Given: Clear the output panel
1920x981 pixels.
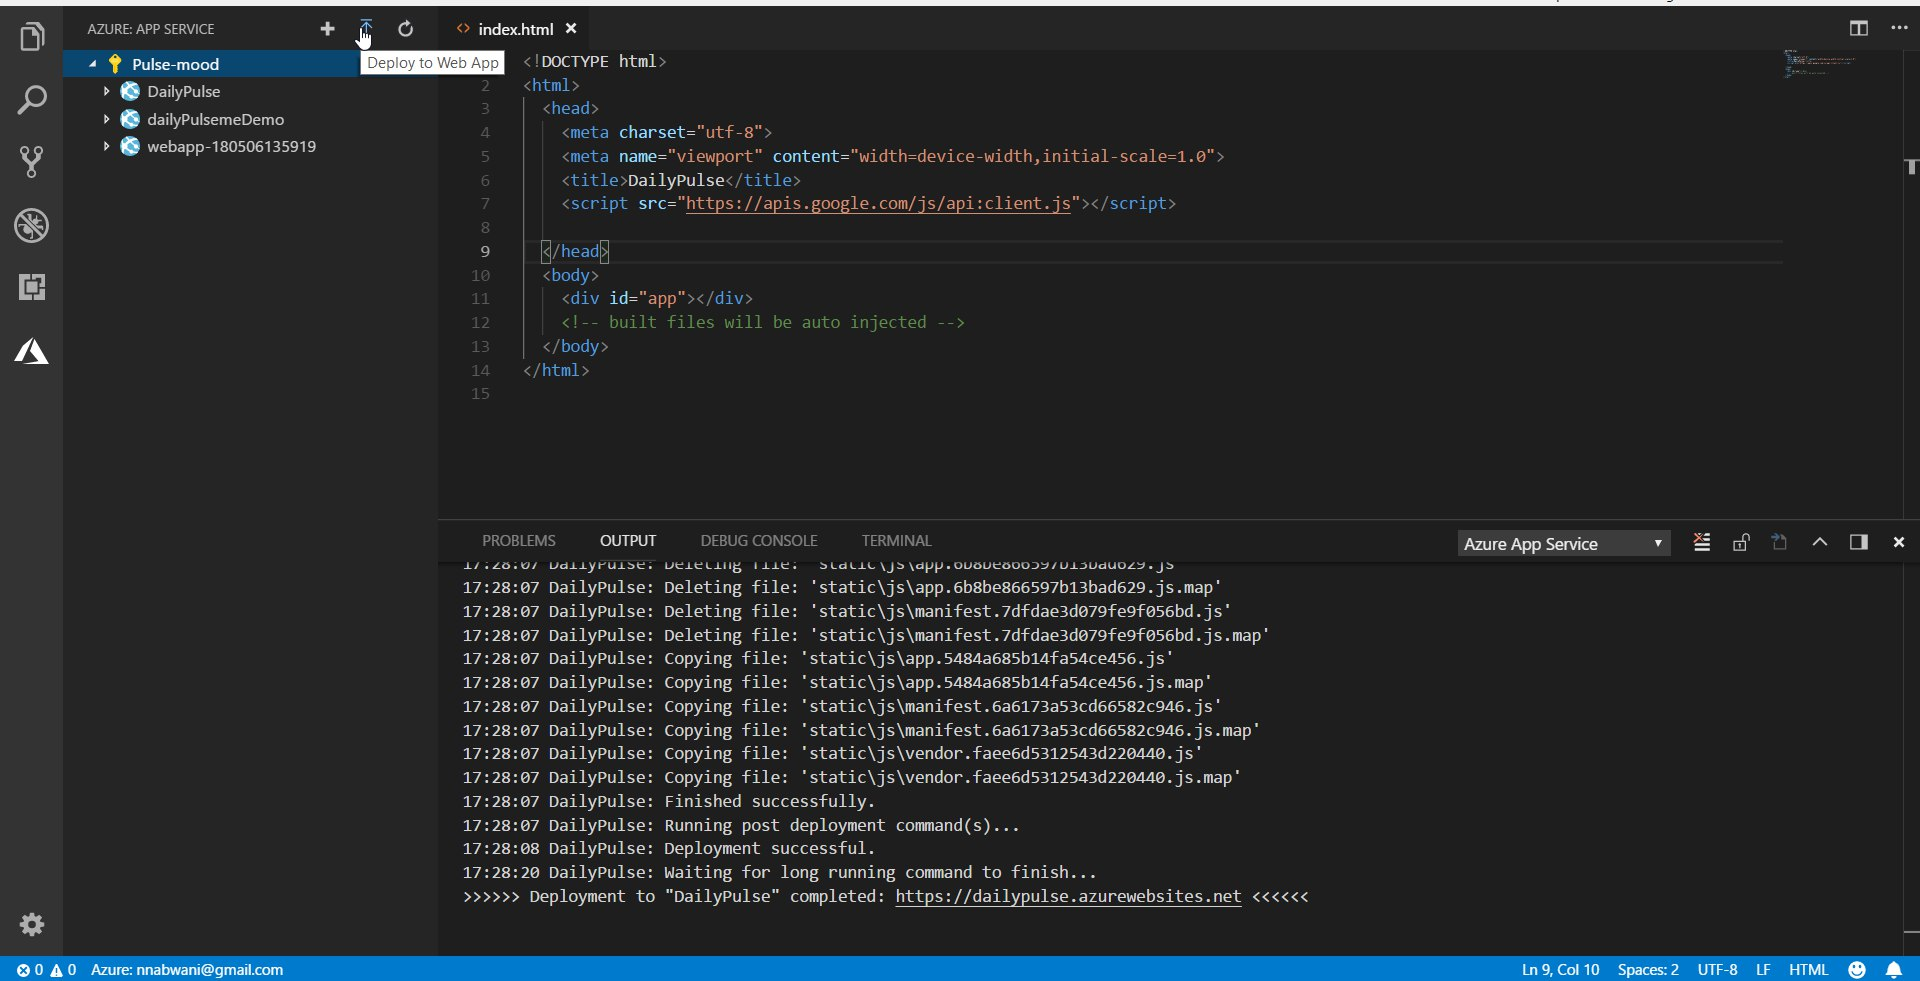Looking at the screenshot, I should click(1702, 542).
